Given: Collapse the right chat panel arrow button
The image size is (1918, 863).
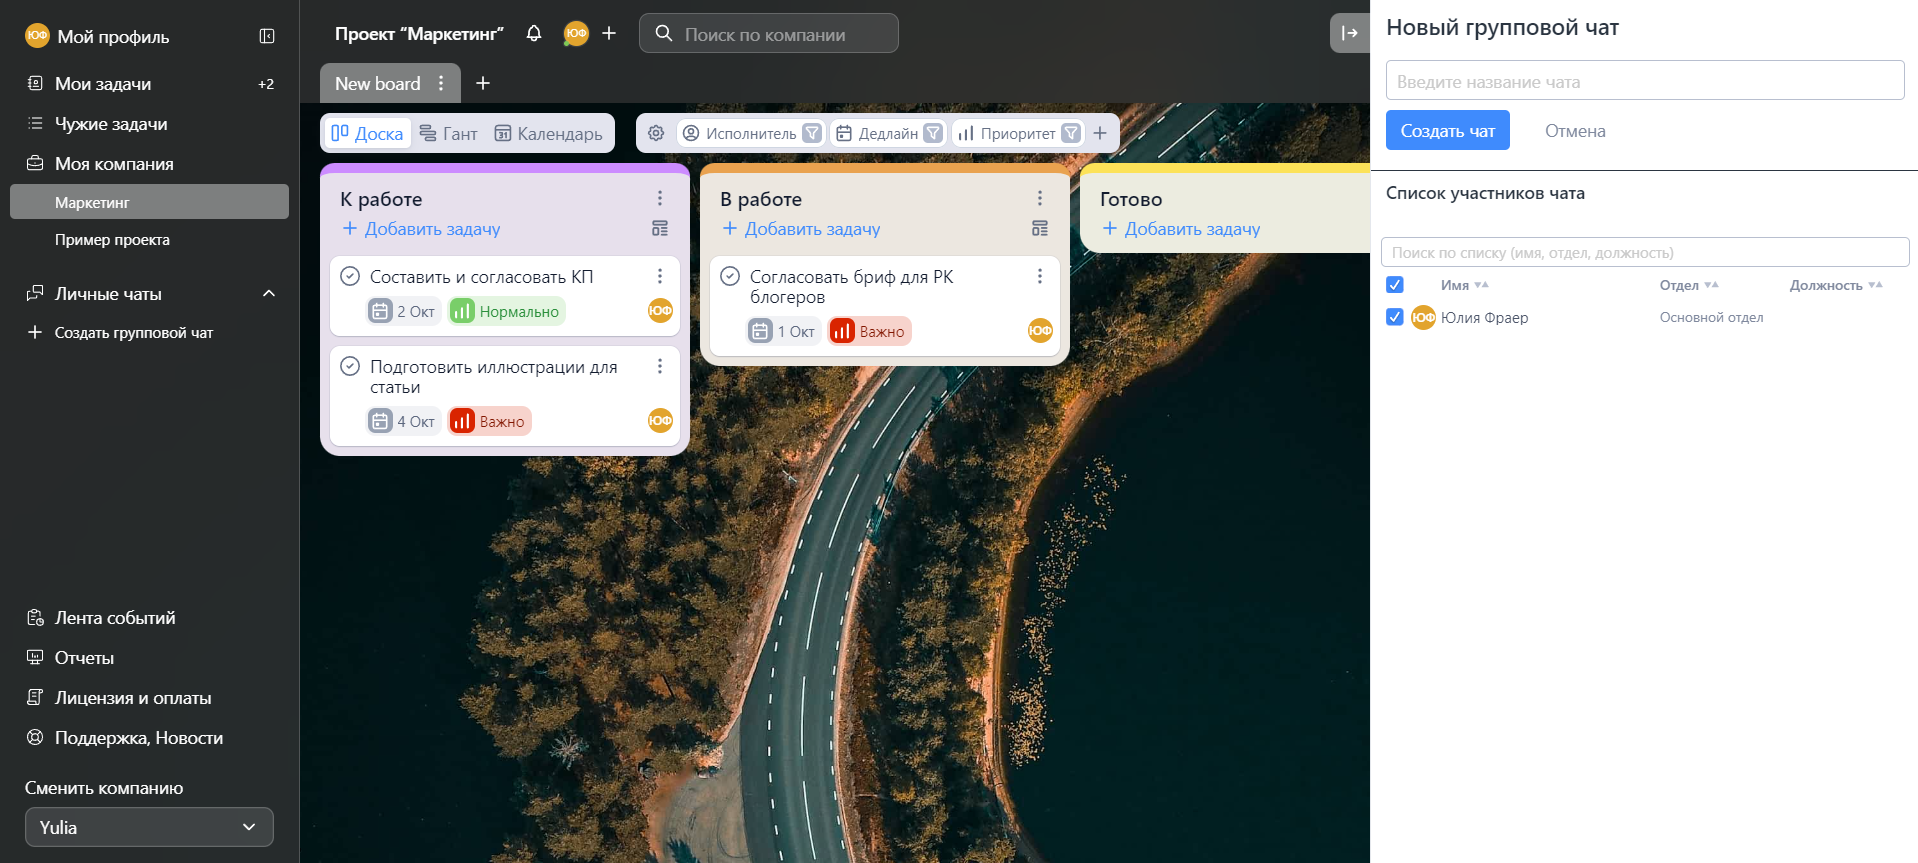Looking at the screenshot, I should (x=1349, y=33).
